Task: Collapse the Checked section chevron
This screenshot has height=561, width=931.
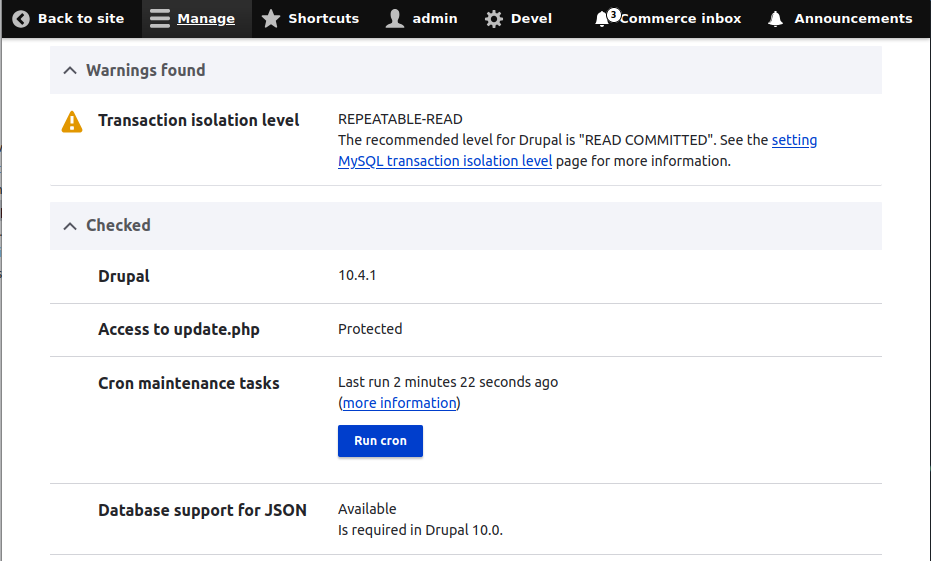Action: [x=70, y=226]
